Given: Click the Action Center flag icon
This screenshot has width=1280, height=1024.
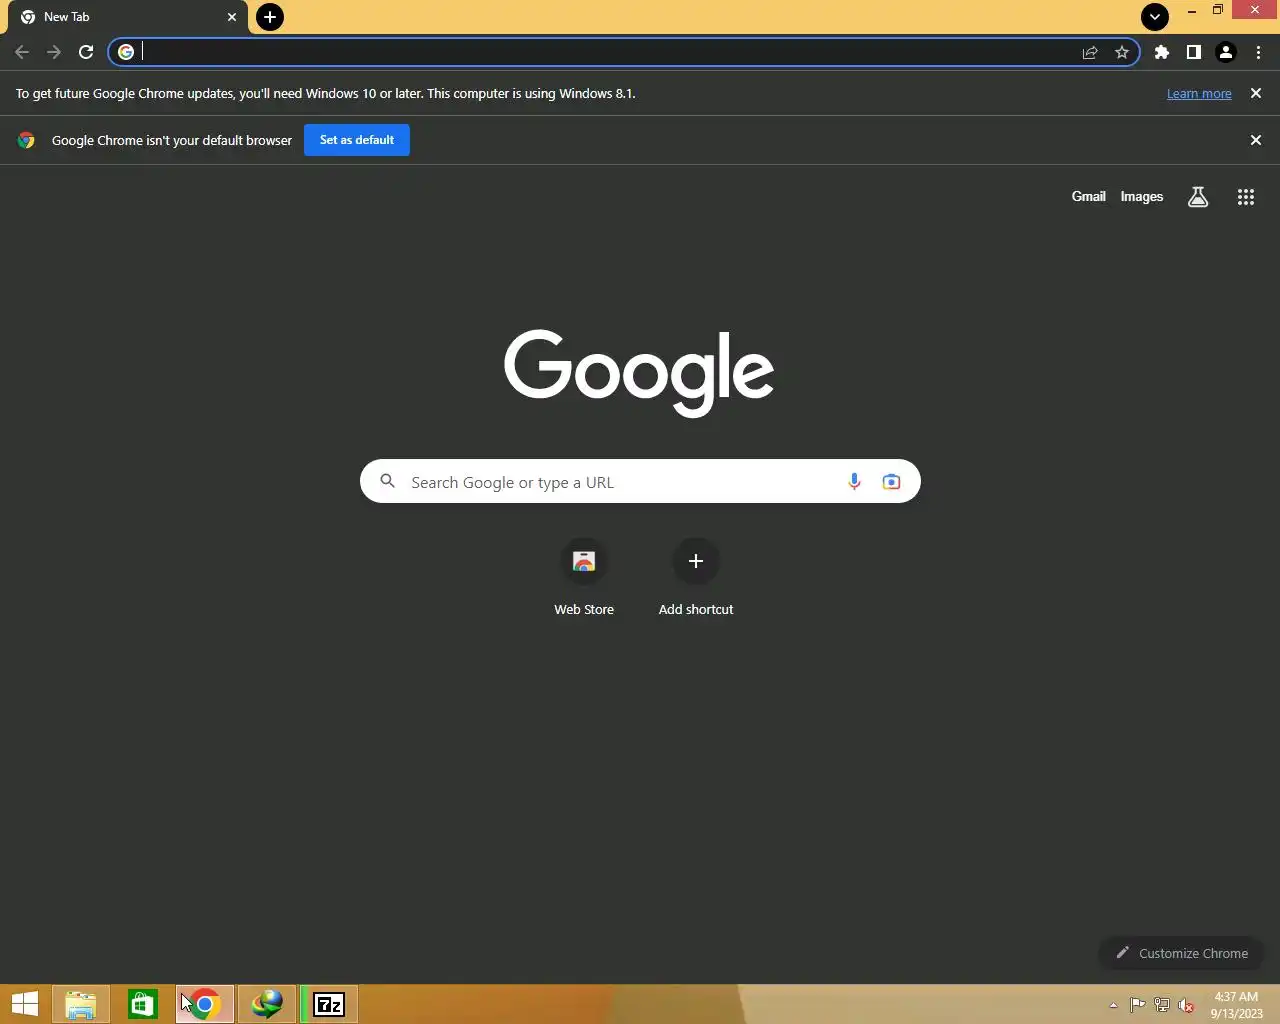Looking at the screenshot, I should [x=1138, y=1005].
